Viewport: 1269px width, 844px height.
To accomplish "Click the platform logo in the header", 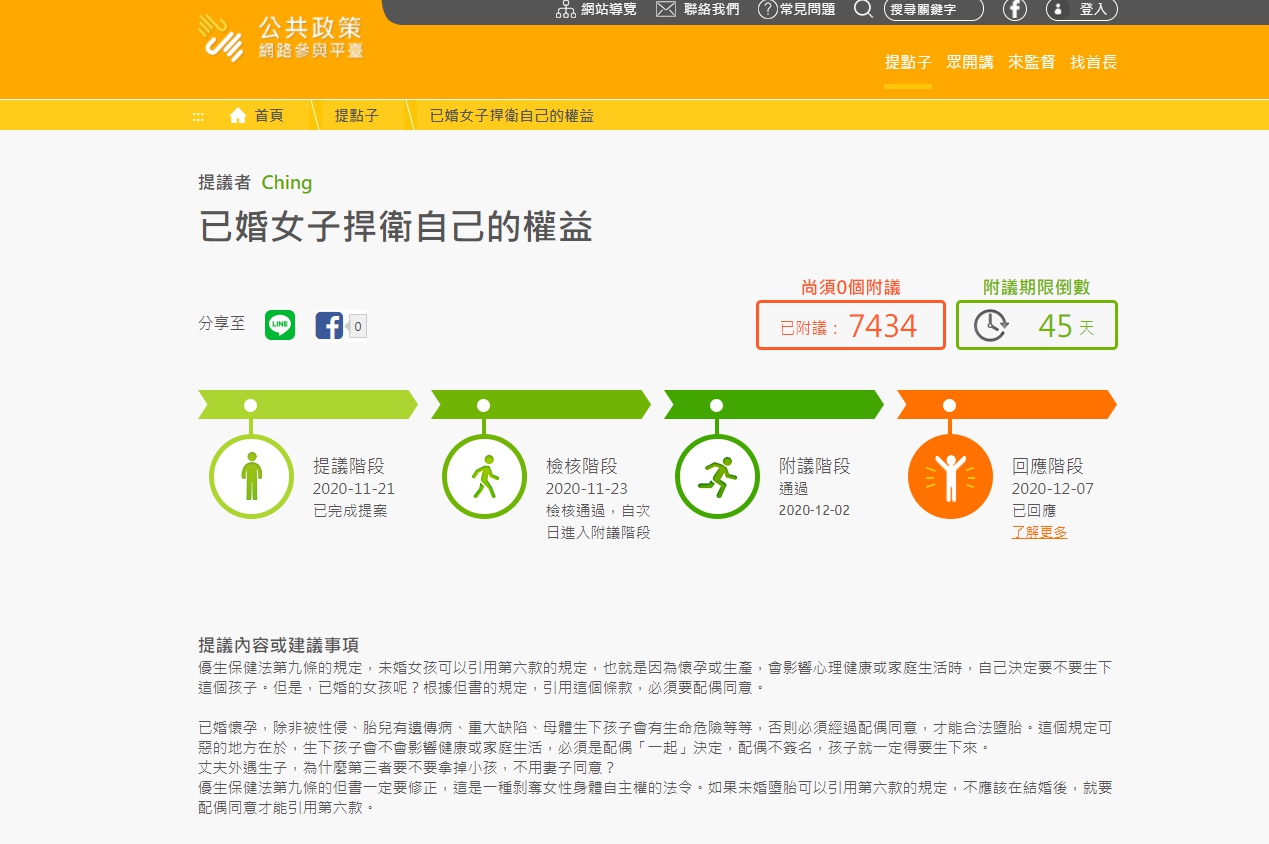I will pyautogui.click(x=280, y=37).
